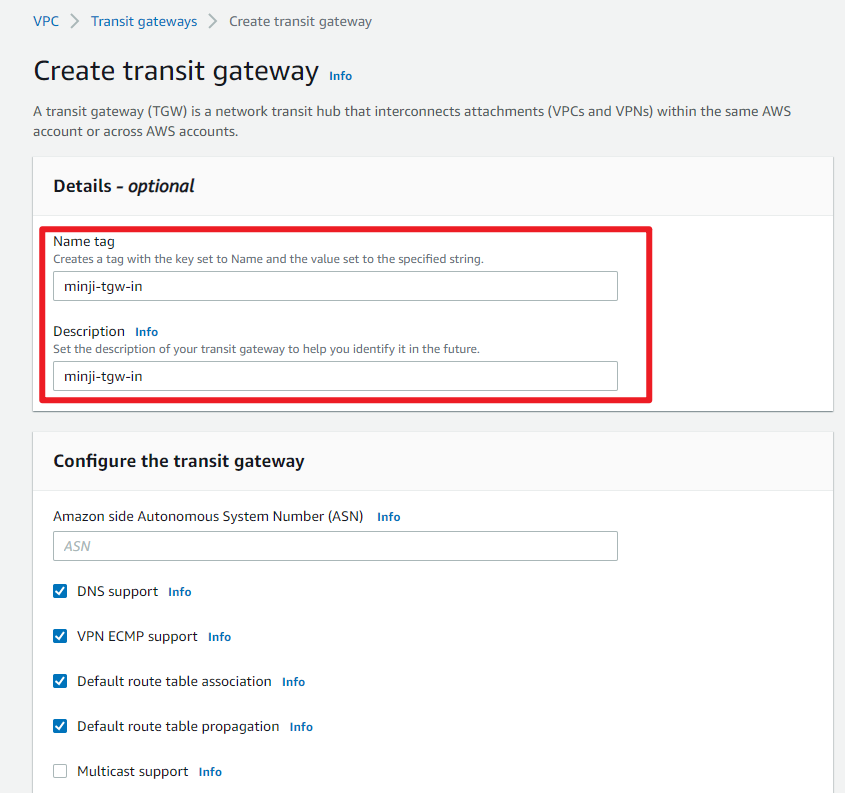Click the VPC breadcrumb link
845x793 pixels.
click(x=46, y=21)
